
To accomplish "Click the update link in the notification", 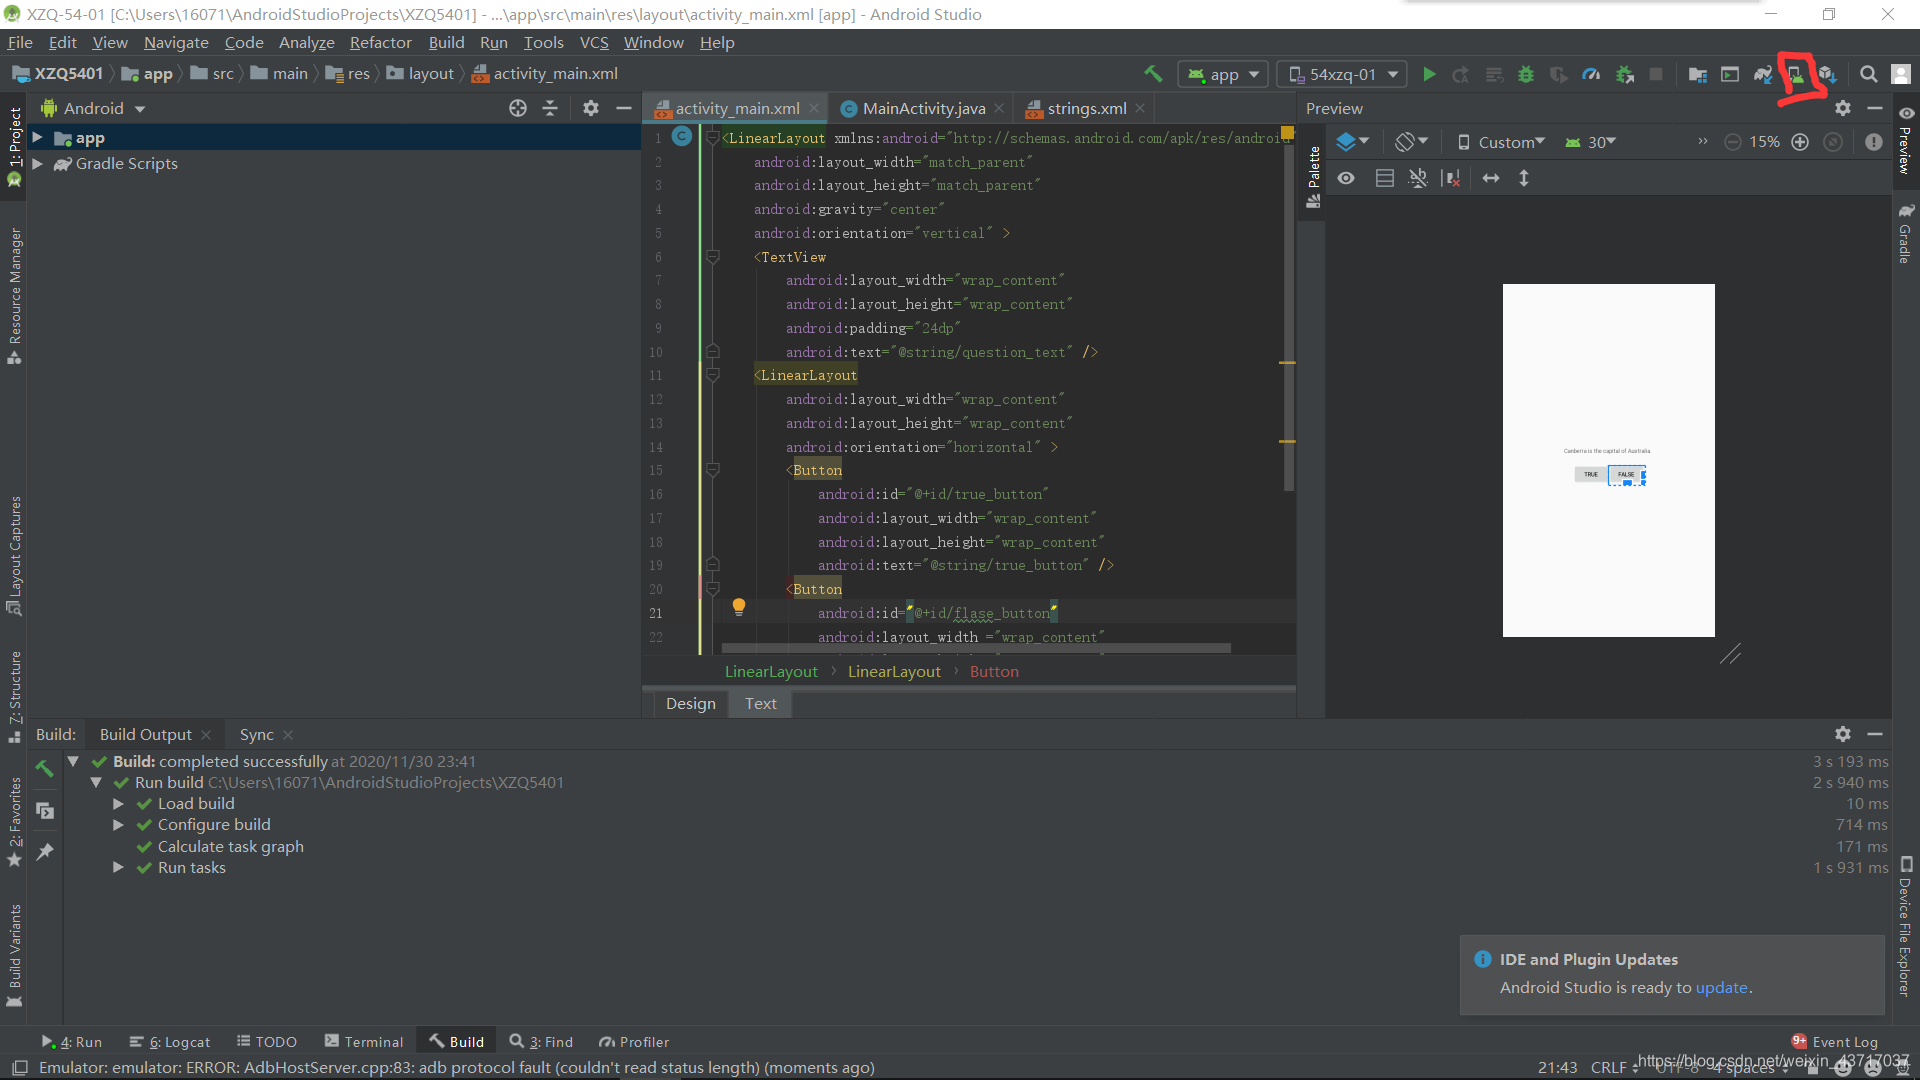I will click(1721, 987).
